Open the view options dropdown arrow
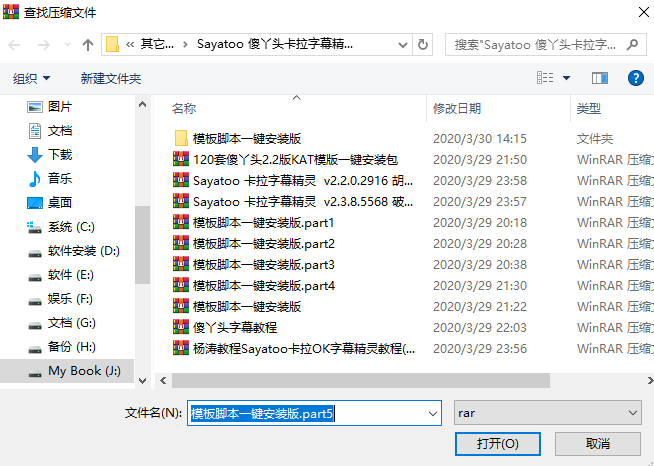 click(x=566, y=78)
